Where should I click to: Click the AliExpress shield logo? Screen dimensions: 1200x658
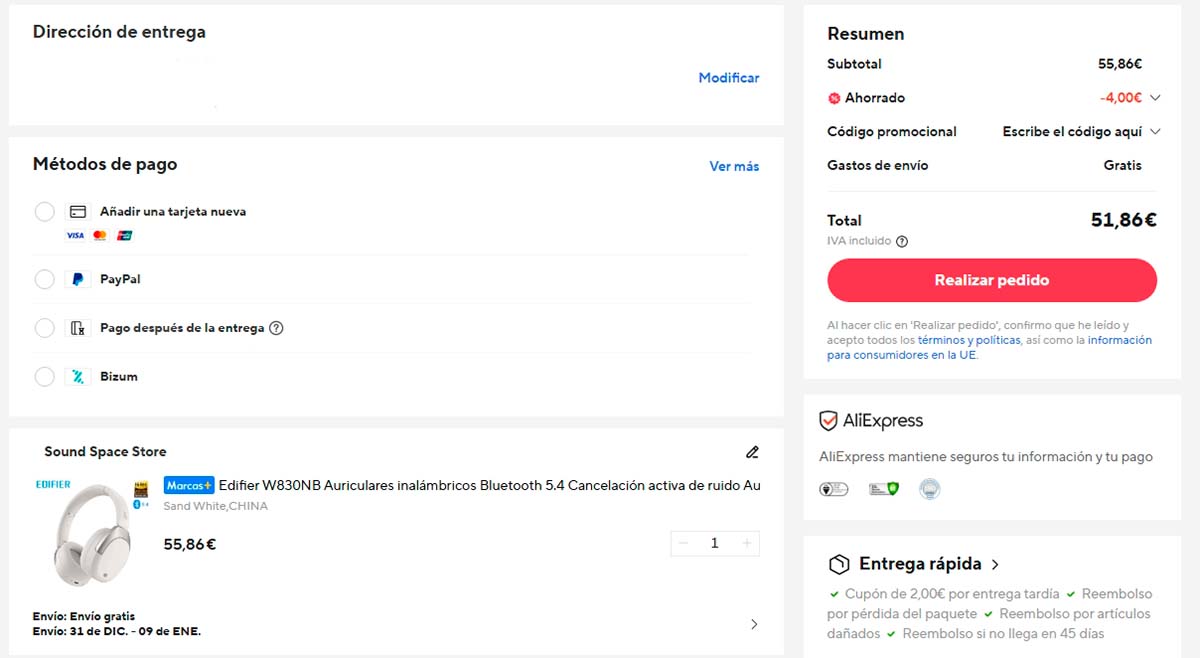(x=828, y=421)
